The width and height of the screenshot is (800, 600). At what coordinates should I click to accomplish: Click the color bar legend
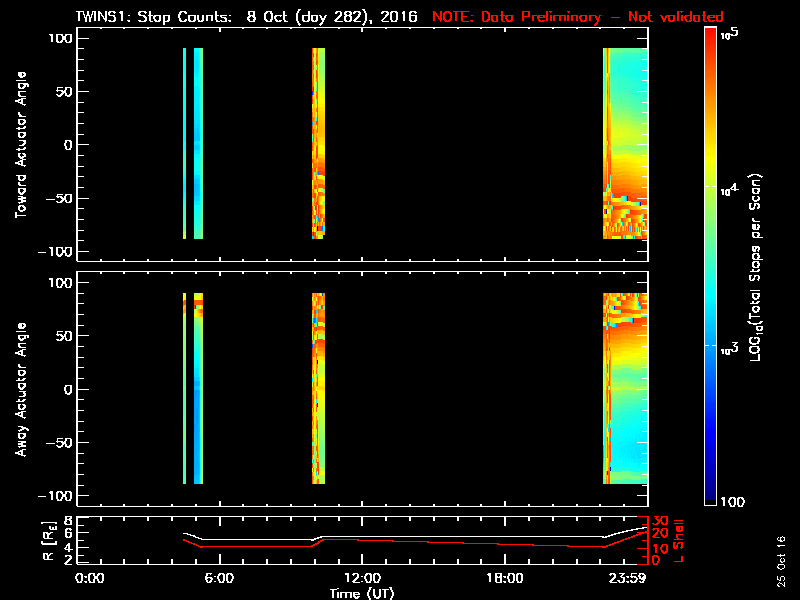(x=711, y=266)
